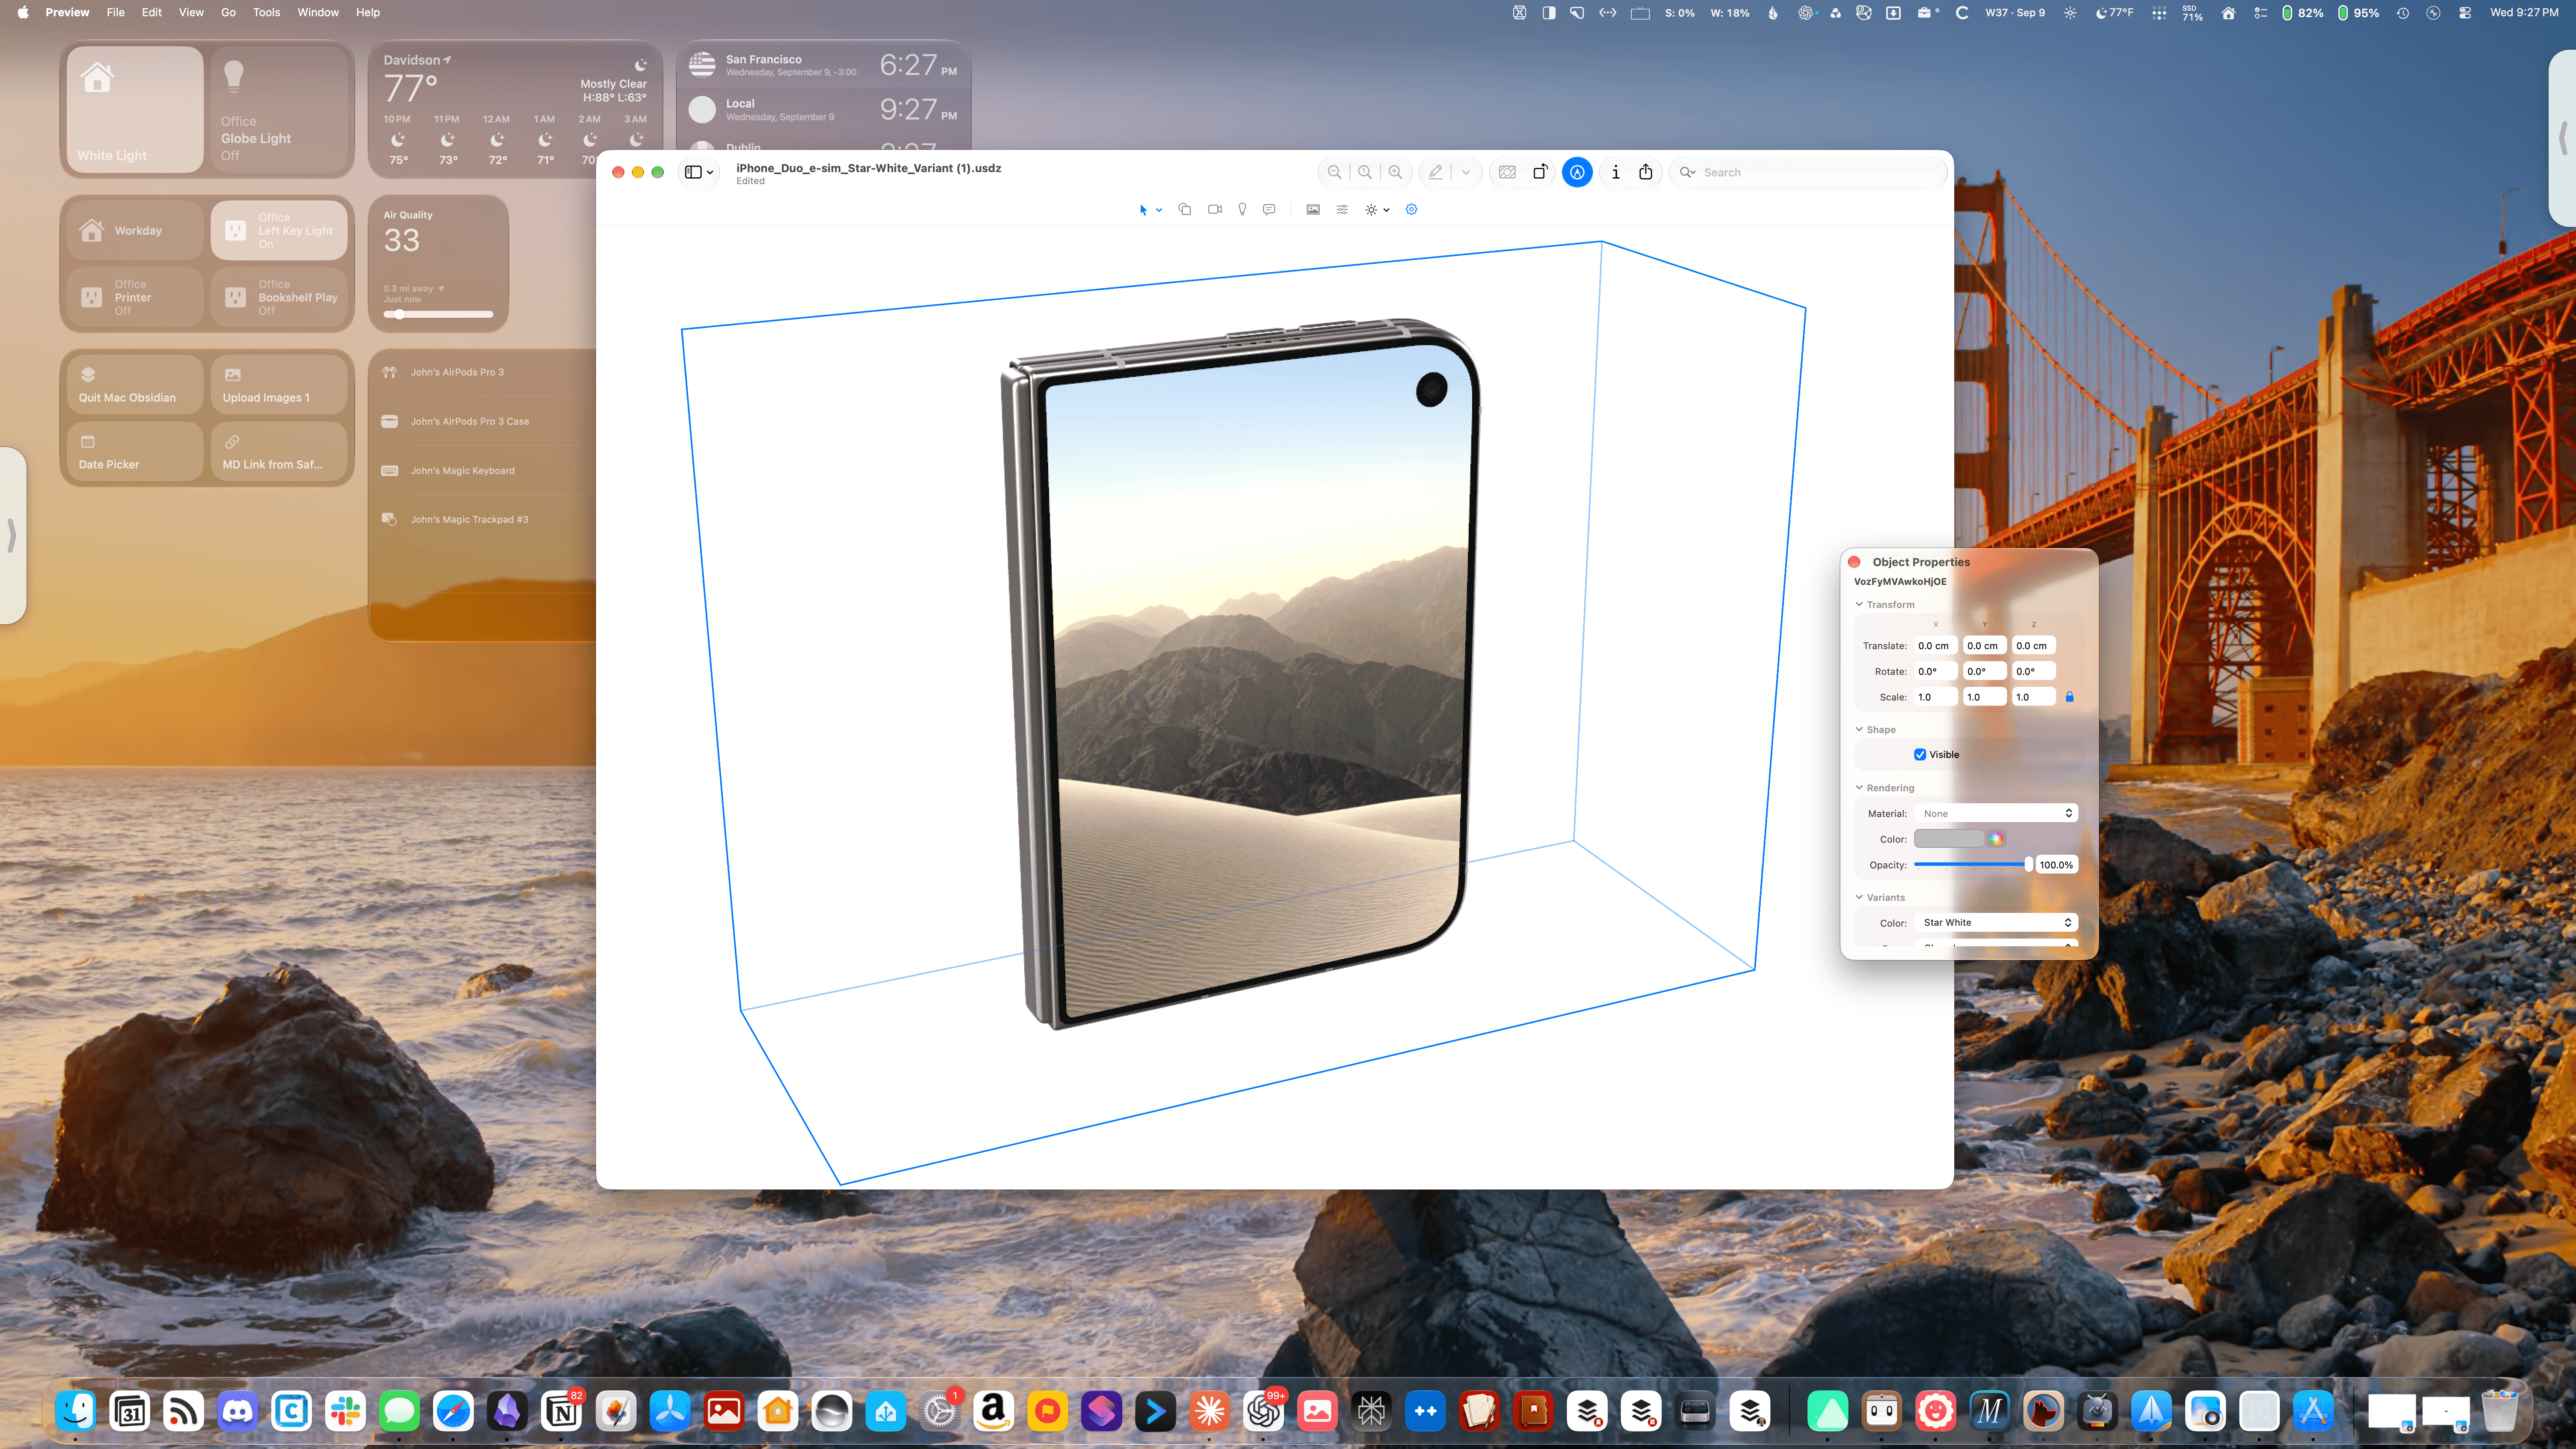Open the View menu
The image size is (2576, 1449).
click(191, 12)
